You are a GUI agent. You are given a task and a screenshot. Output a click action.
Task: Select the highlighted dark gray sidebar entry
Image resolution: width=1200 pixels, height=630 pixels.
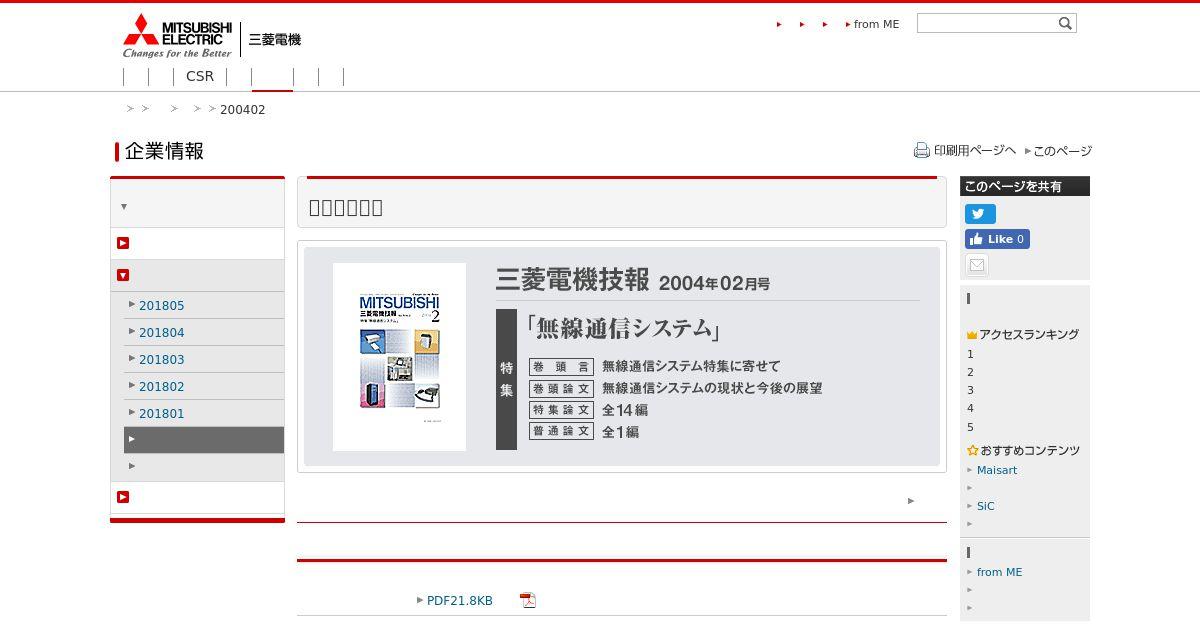204,440
